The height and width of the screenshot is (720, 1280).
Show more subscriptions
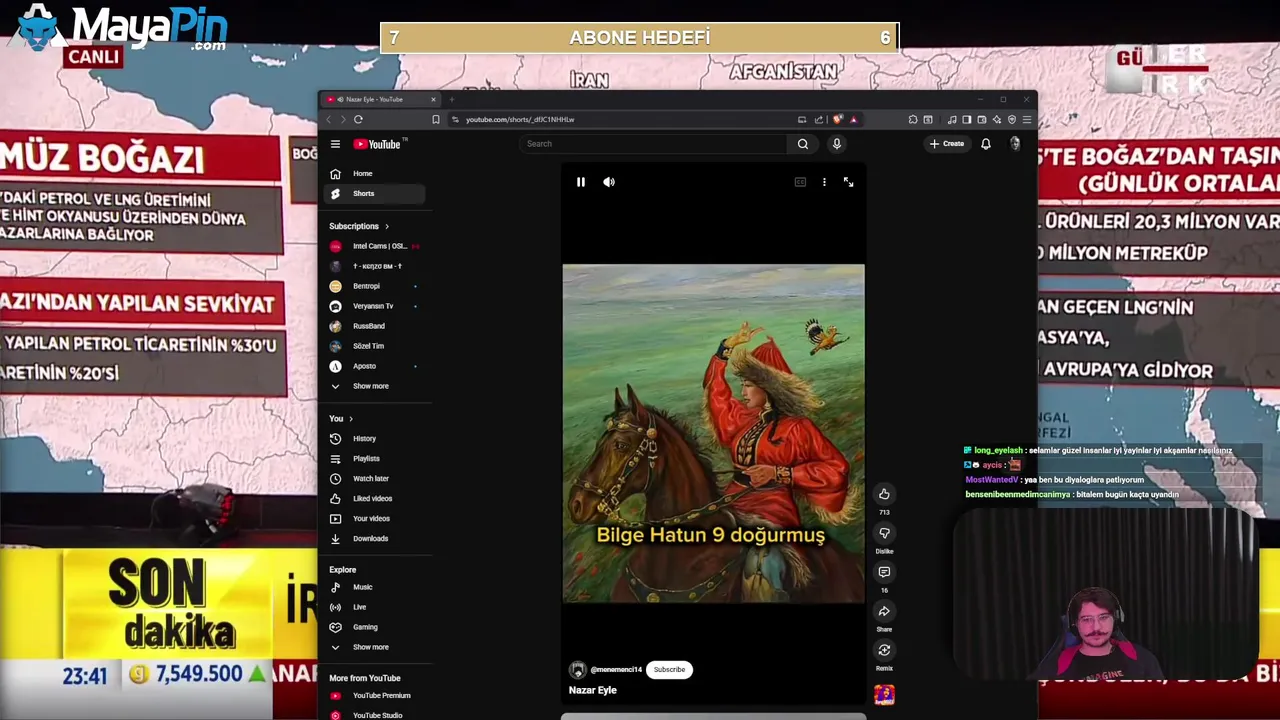pos(376,386)
